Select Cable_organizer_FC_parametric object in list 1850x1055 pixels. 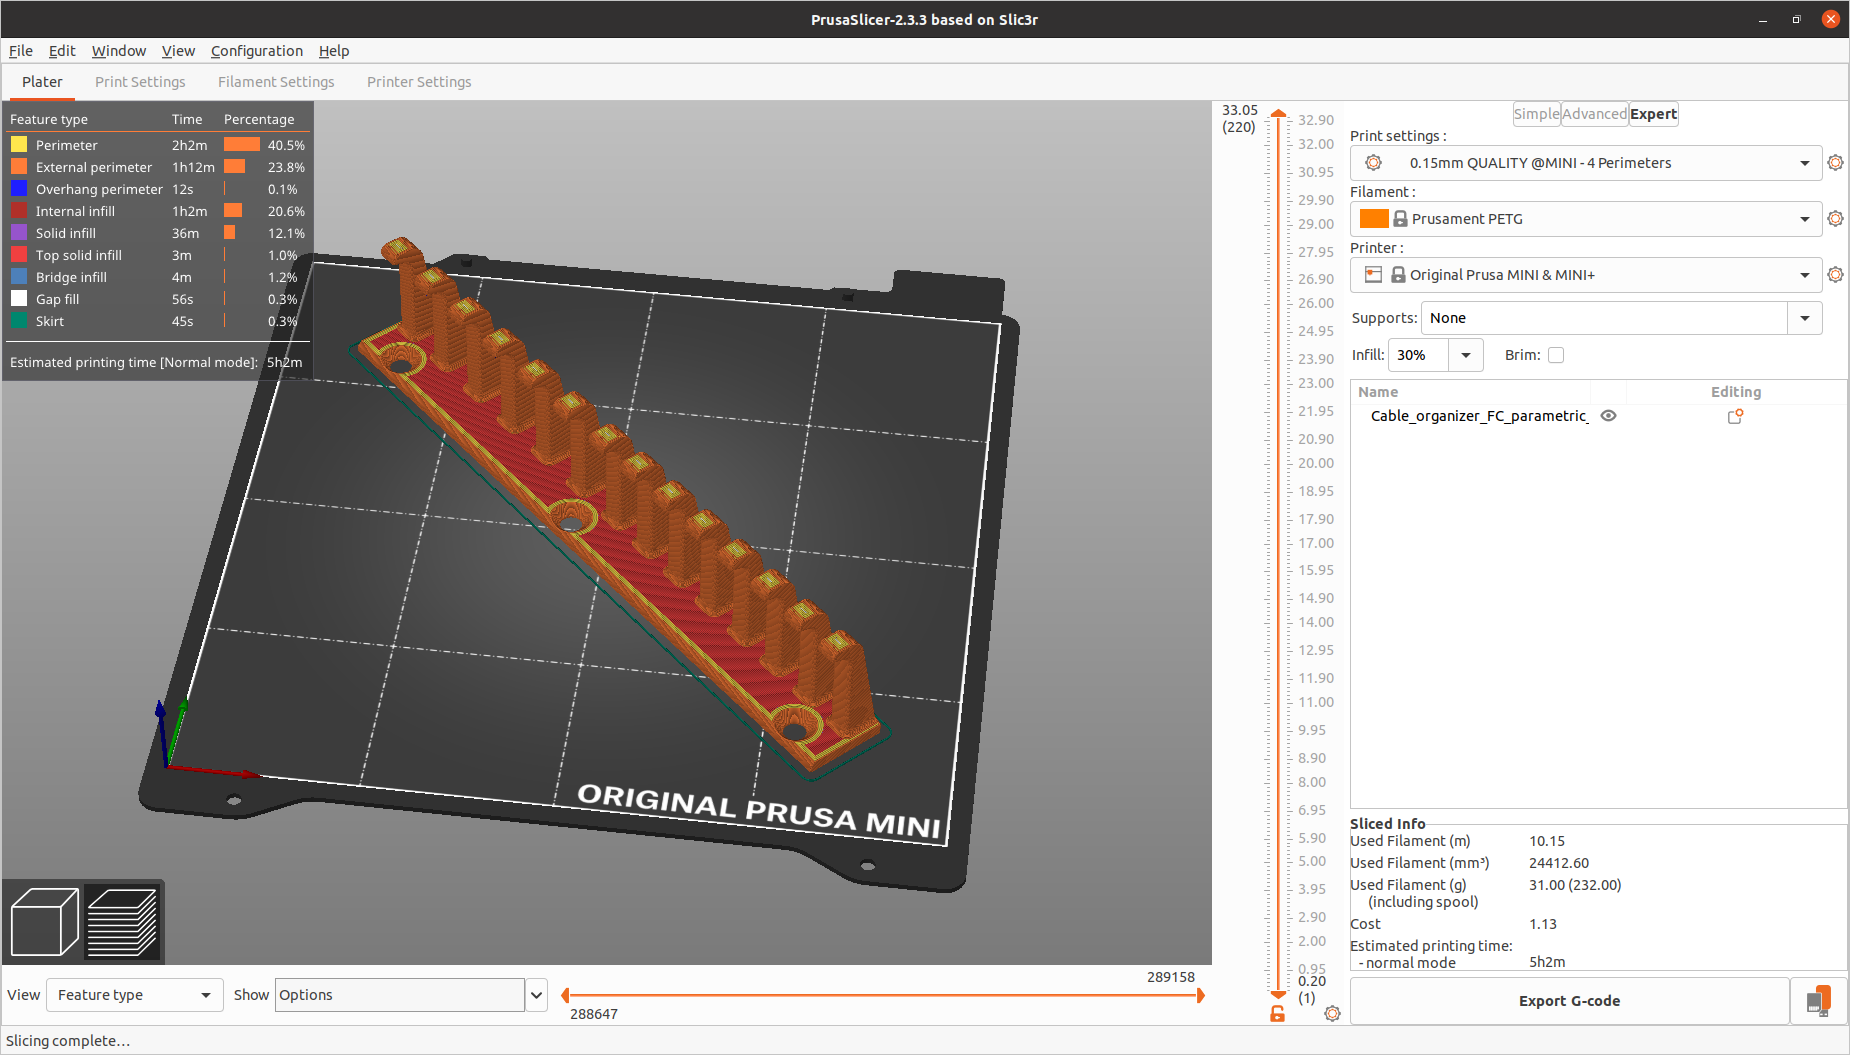pyautogui.click(x=1478, y=416)
